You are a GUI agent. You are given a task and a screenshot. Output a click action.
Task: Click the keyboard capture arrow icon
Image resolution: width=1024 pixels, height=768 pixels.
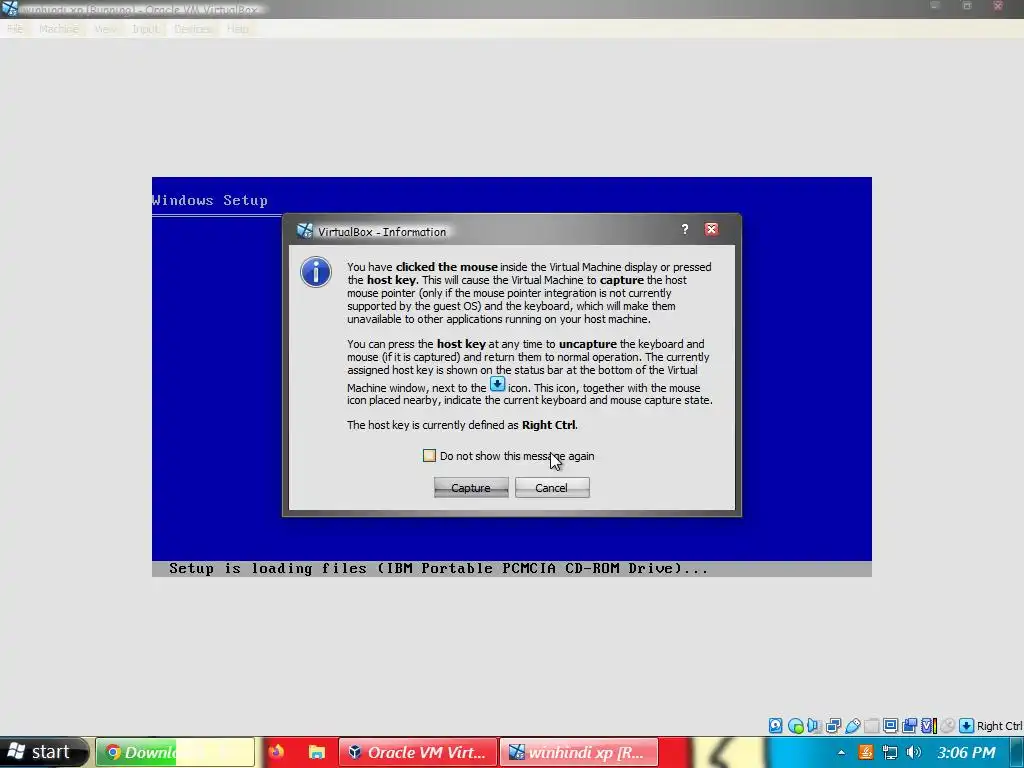click(967, 726)
